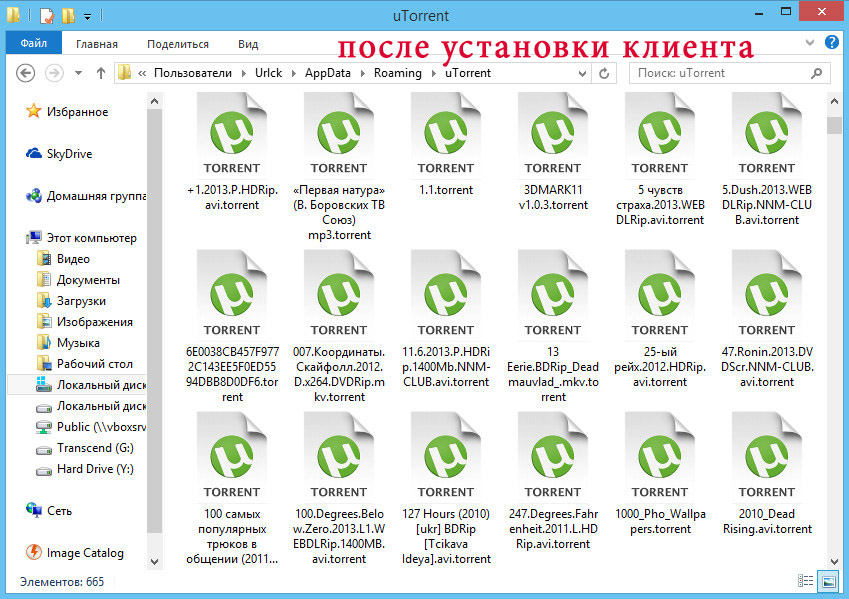Click the Forward navigation arrow
The height and width of the screenshot is (599, 849).
pos(54,73)
